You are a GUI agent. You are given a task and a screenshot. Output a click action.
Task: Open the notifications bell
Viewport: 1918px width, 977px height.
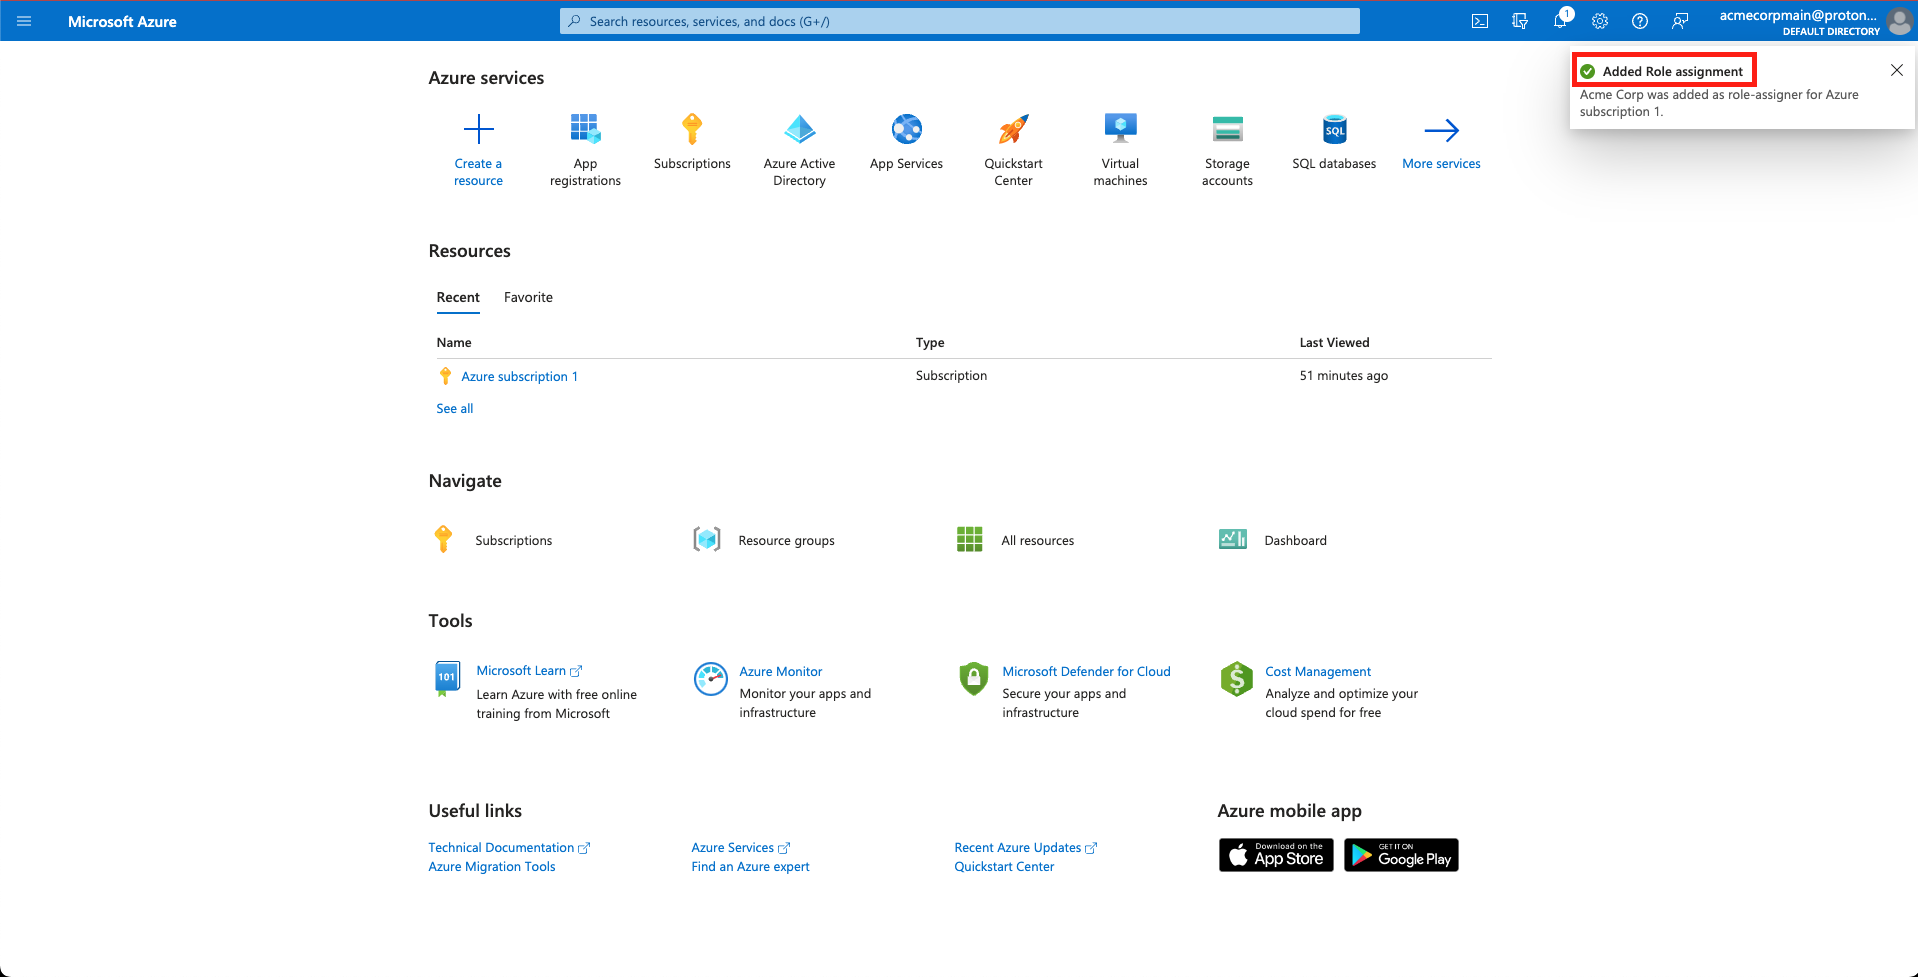point(1560,21)
